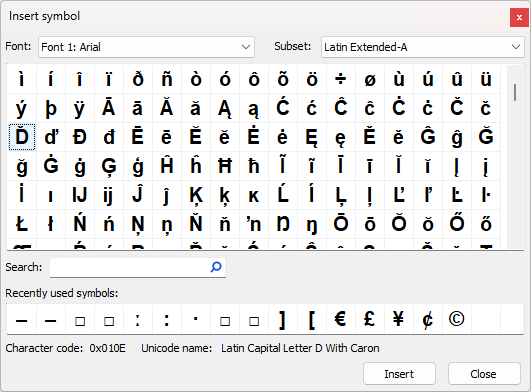Image resolution: width=531 pixels, height=392 pixels.
Task: Select the Ő (O double acute) symbol
Action: (x=457, y=224)
